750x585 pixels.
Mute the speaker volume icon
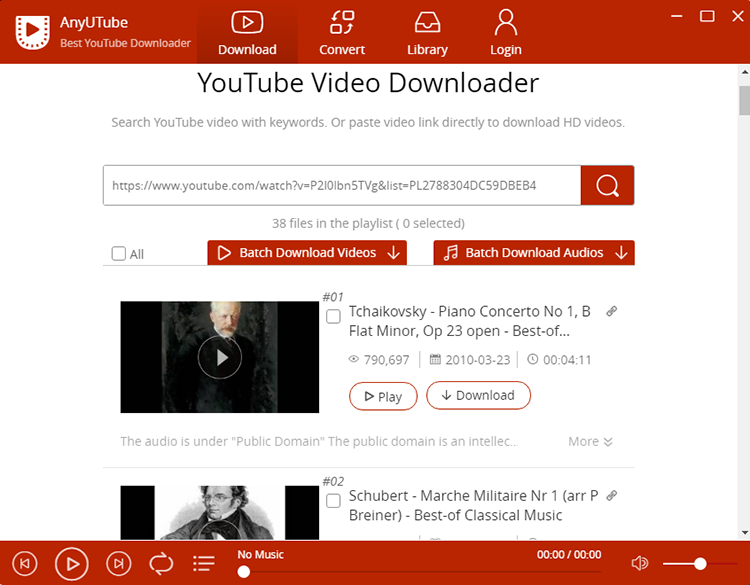click(x=640, y=563)
